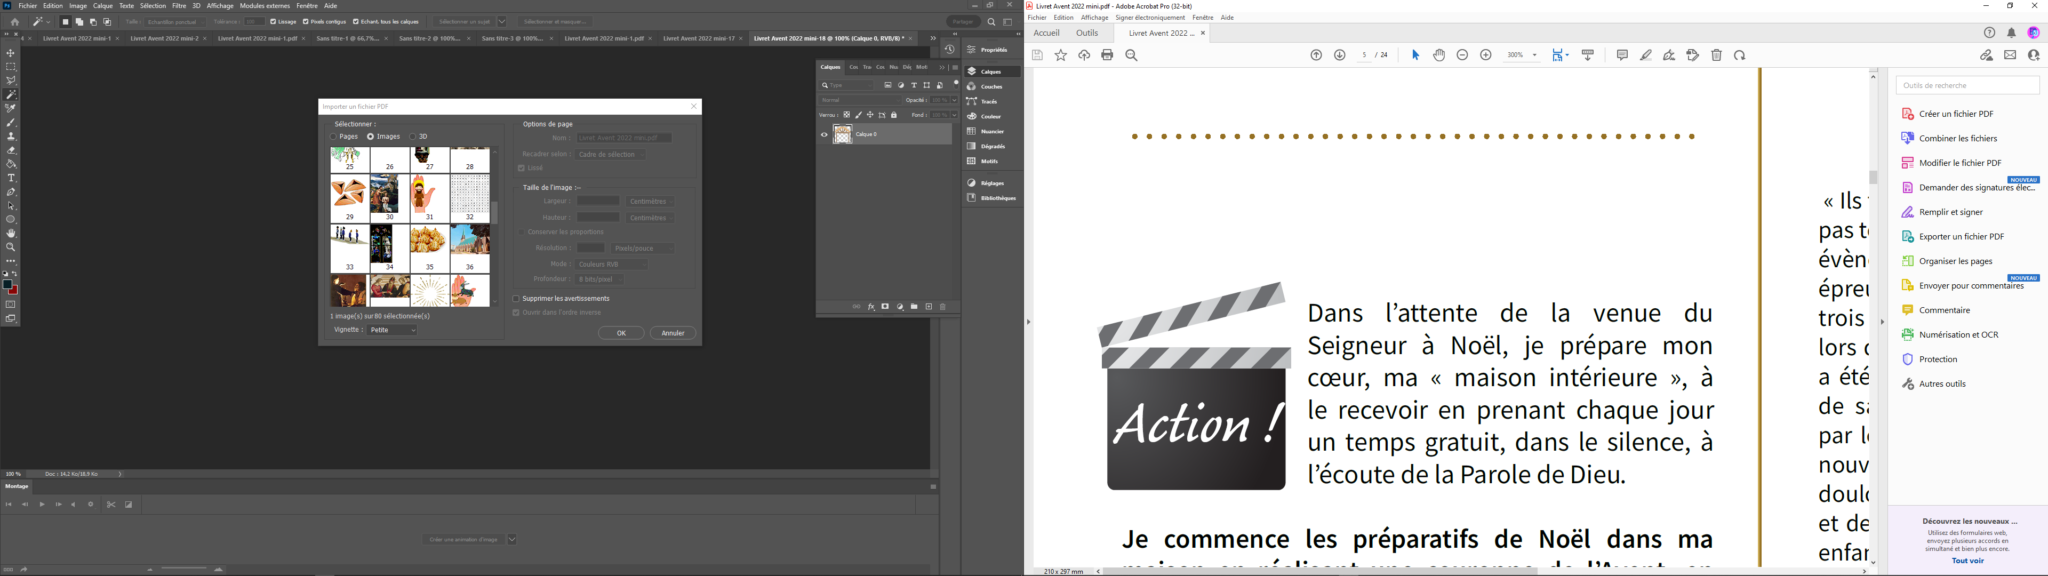
Task: Select the Type tool in Photoshop toolbar
Action: coord(11,178)
